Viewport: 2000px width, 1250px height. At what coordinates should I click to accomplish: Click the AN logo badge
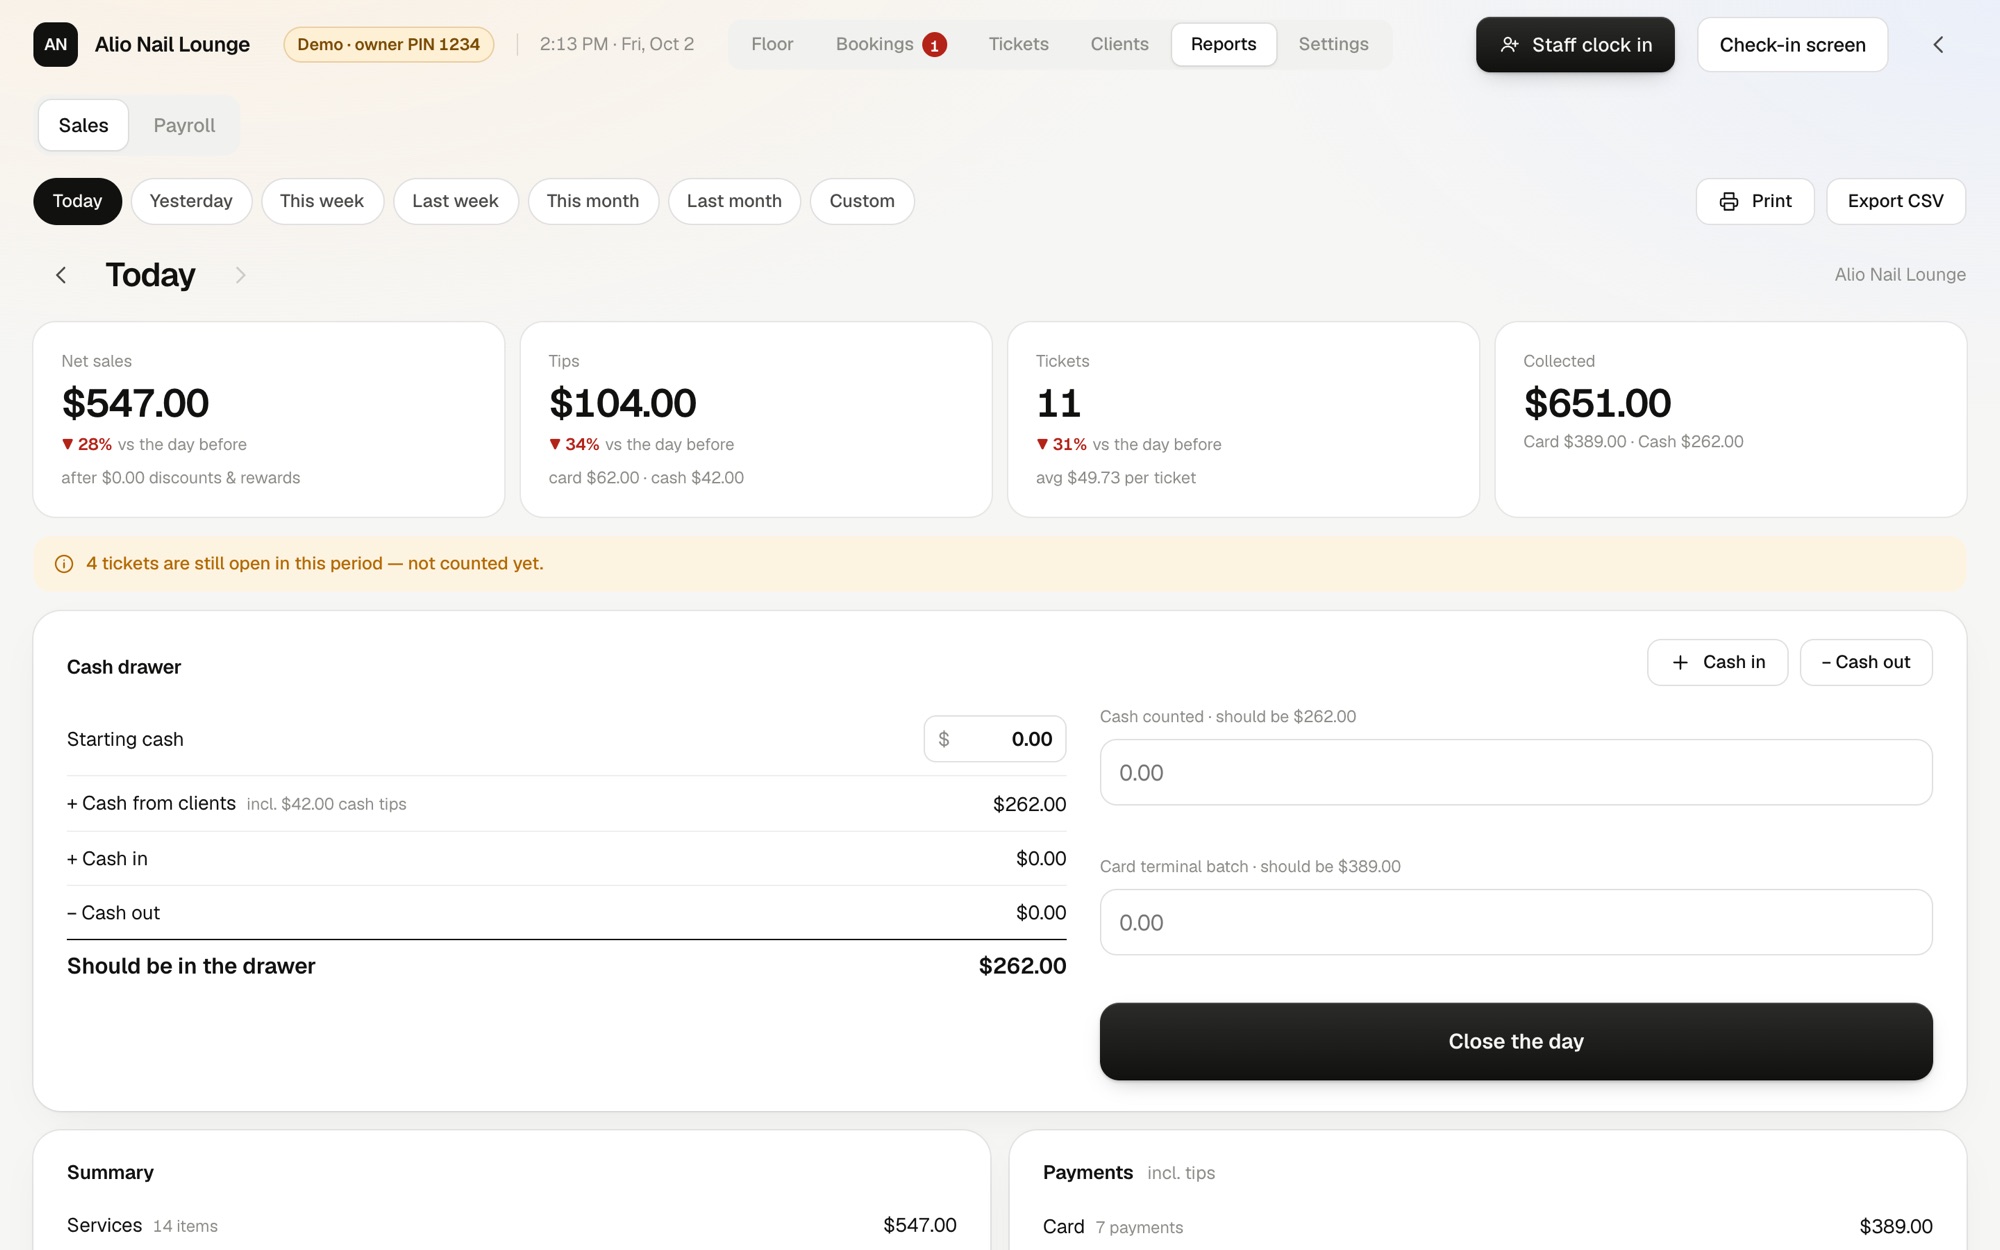(x=55, y=44)
